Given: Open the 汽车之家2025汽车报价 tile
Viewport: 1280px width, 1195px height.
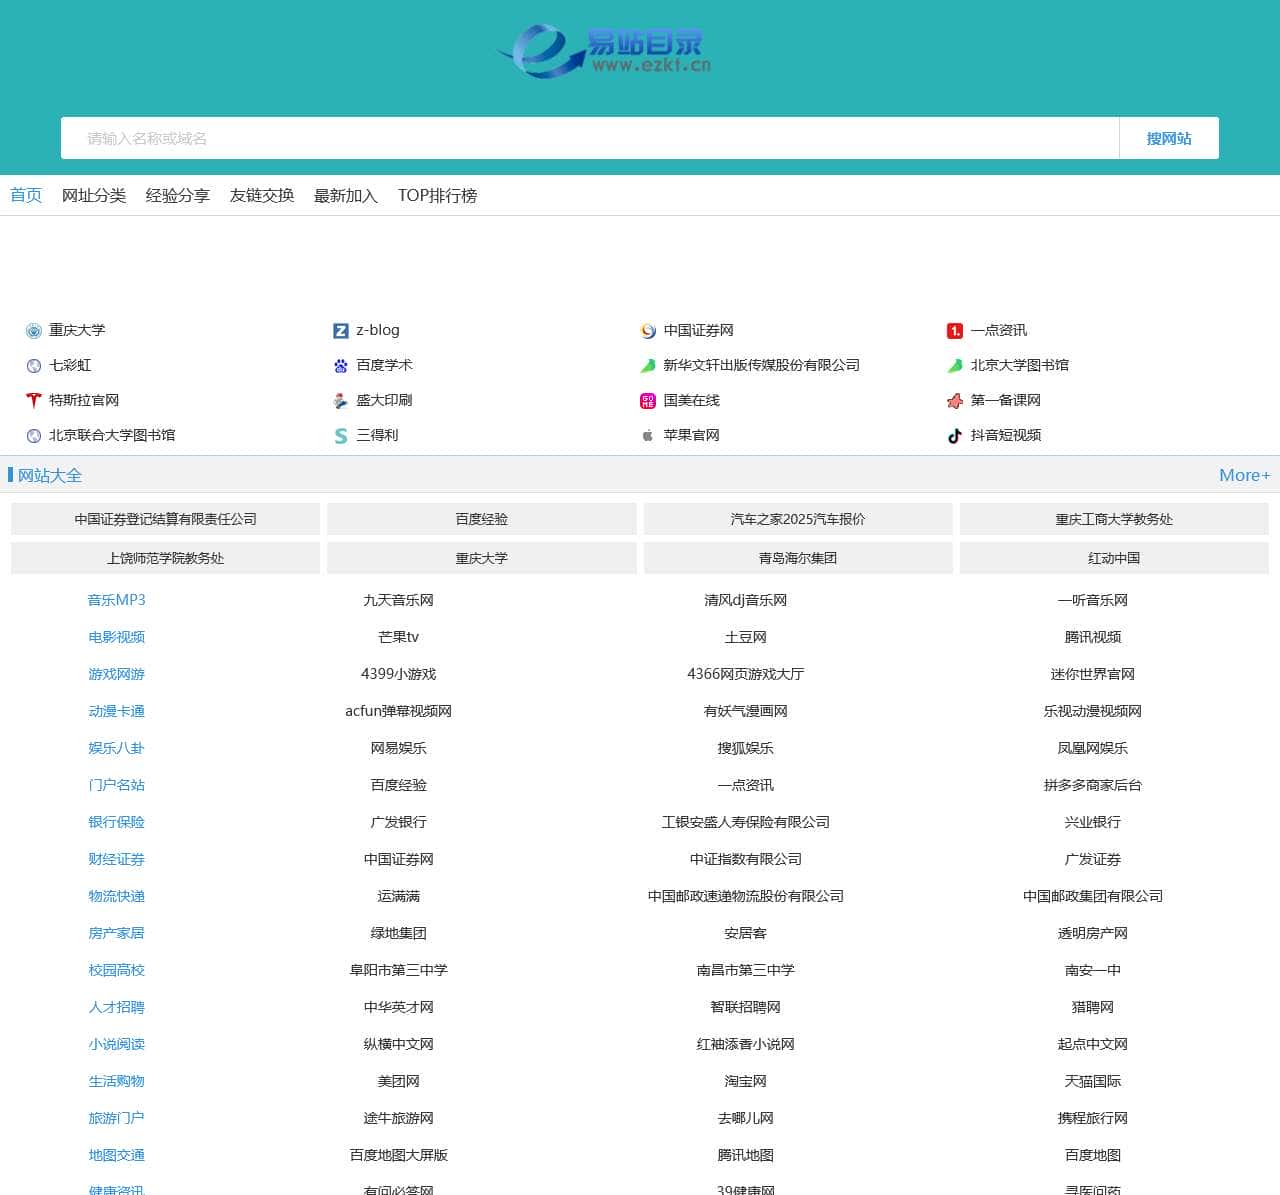Looking at the screenshot, I should coord(798,519).
